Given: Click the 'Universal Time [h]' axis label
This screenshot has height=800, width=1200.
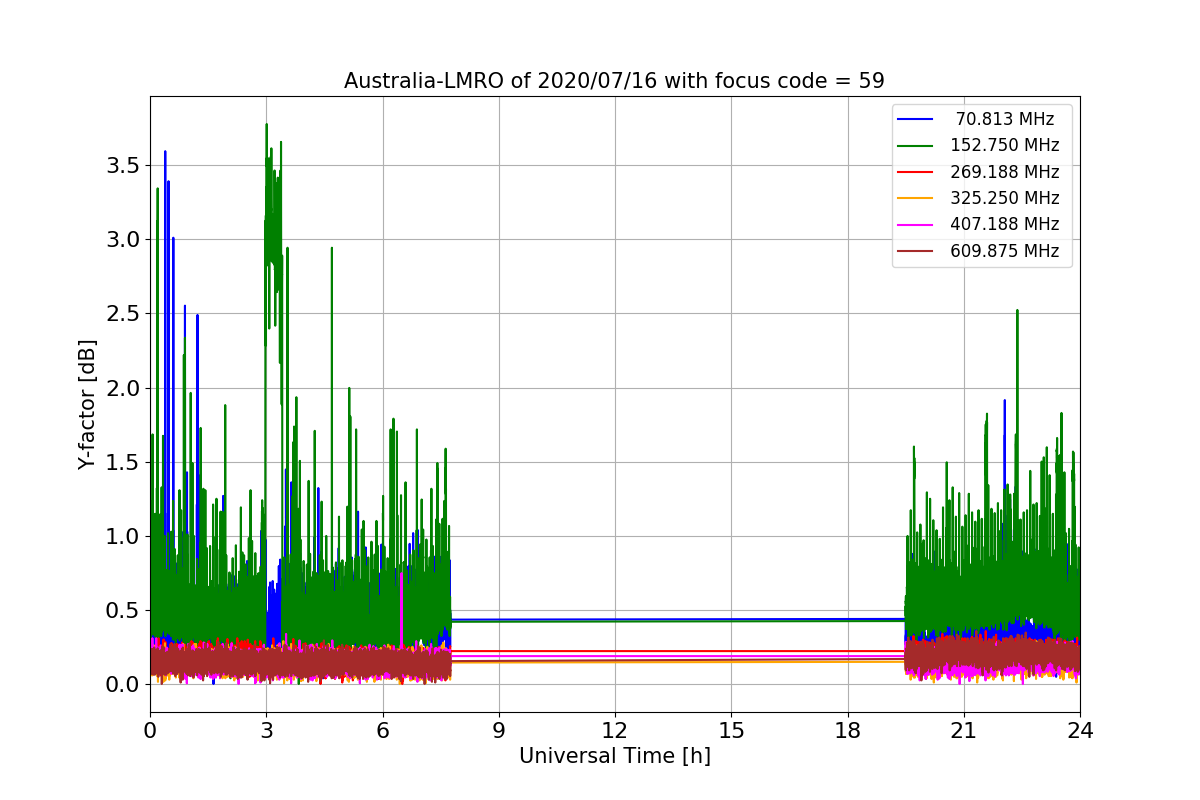Looking at the screenshot, I should click(x=615, y=757).
